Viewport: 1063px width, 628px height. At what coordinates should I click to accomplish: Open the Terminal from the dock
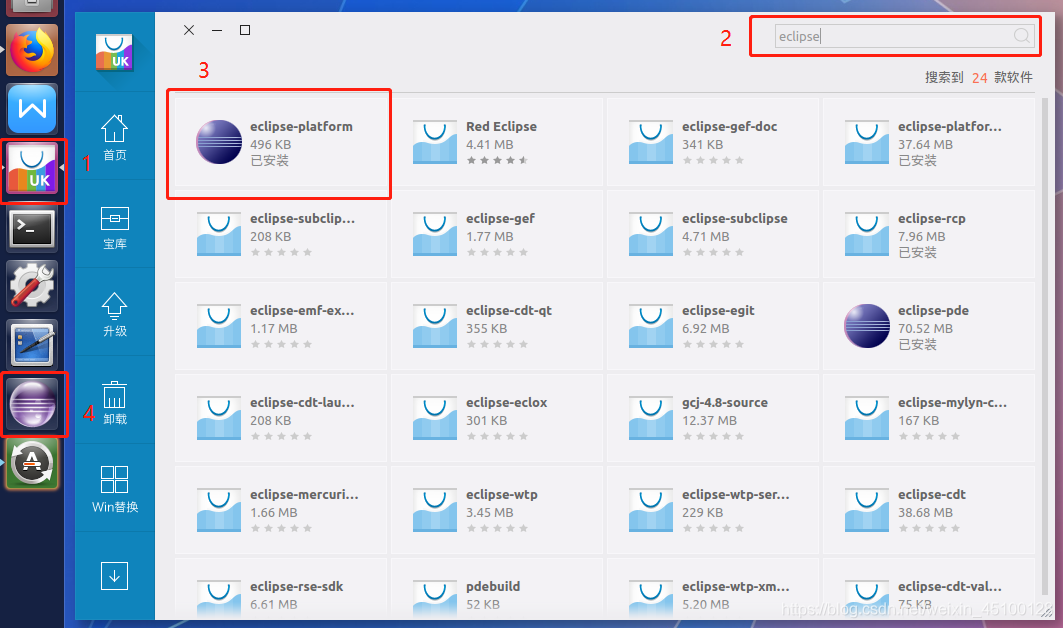pos(32,228)
